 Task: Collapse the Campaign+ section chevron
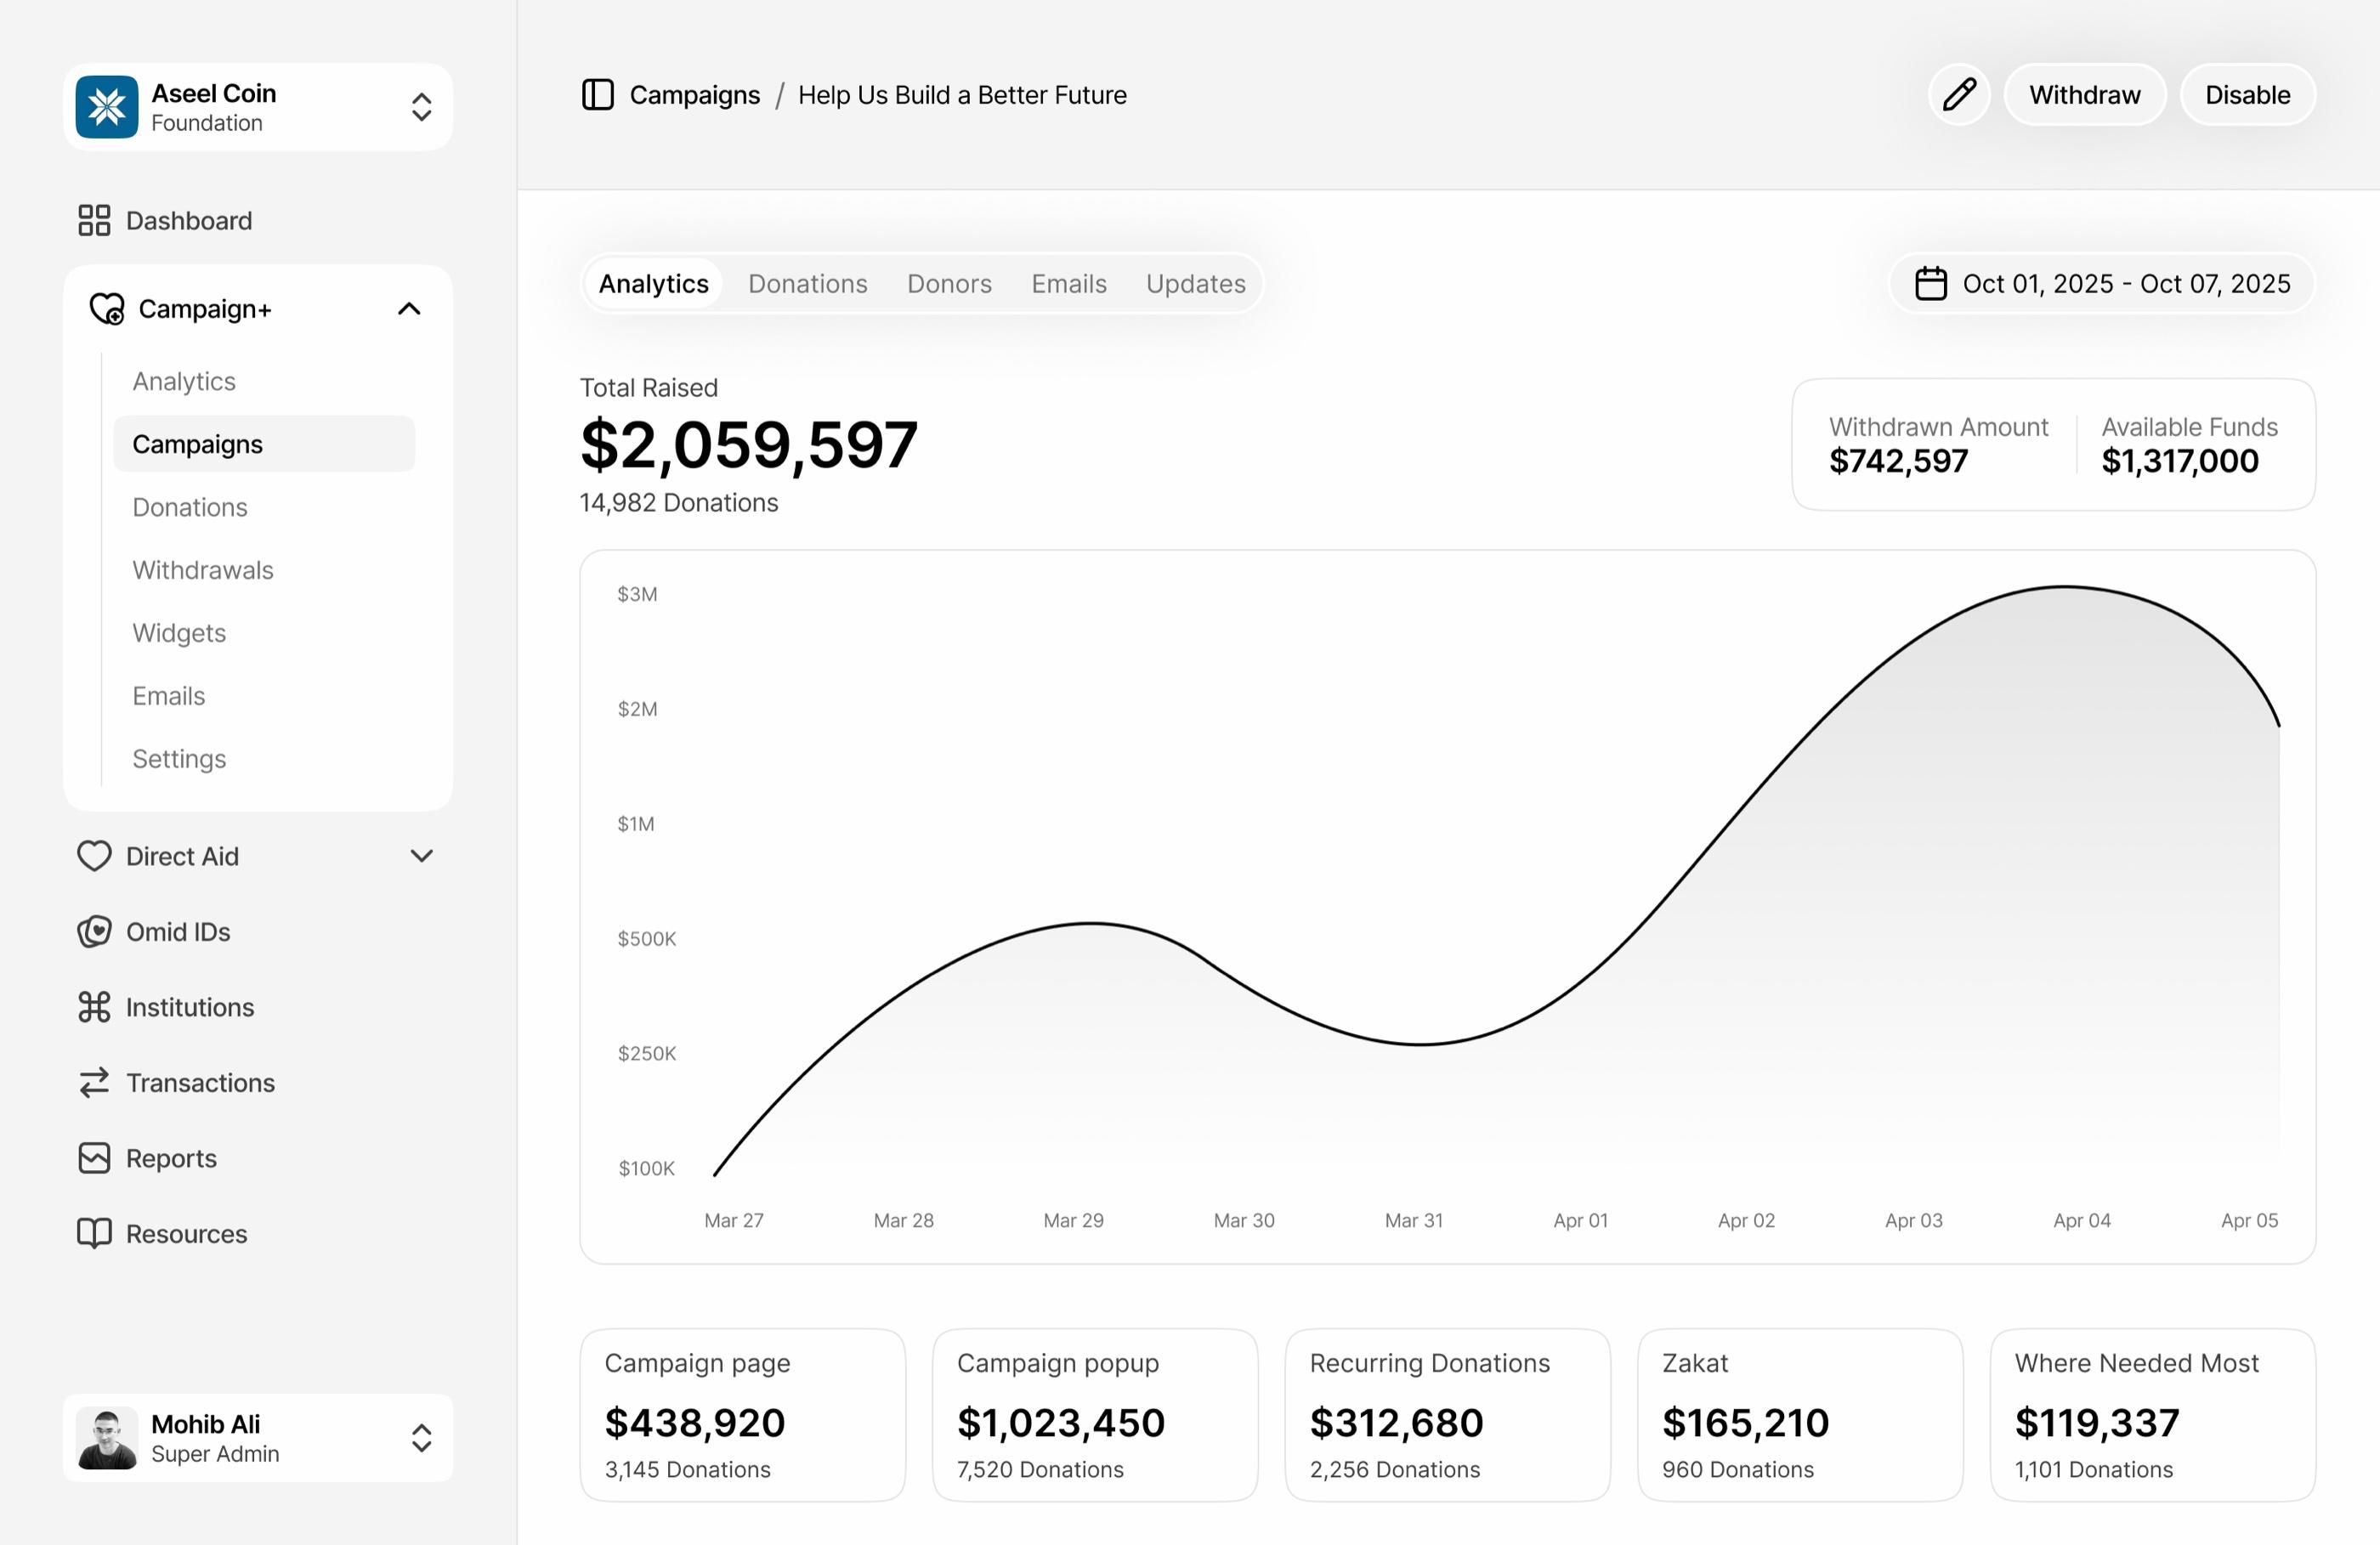409,309
